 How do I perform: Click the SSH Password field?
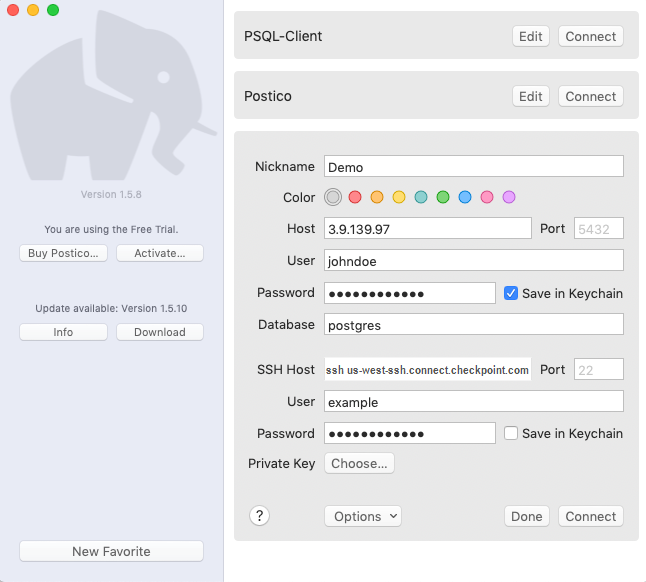click(x=410, y=433)
